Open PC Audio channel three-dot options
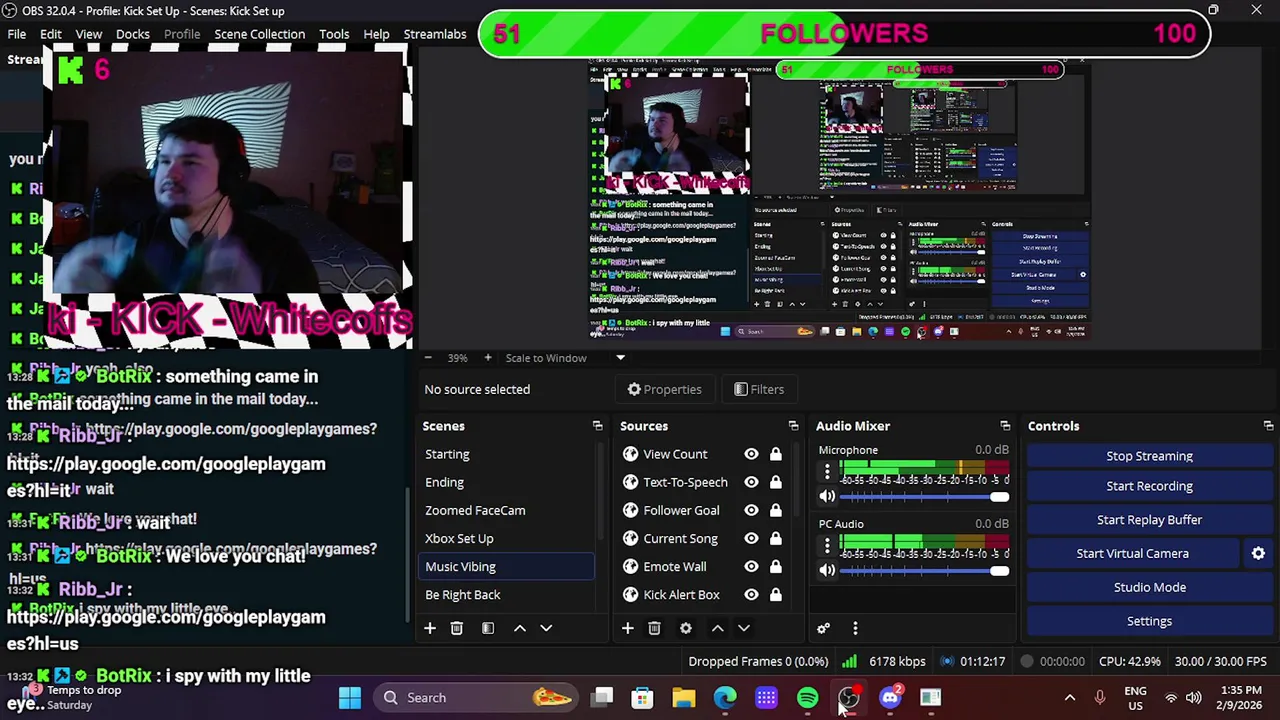 827,545
